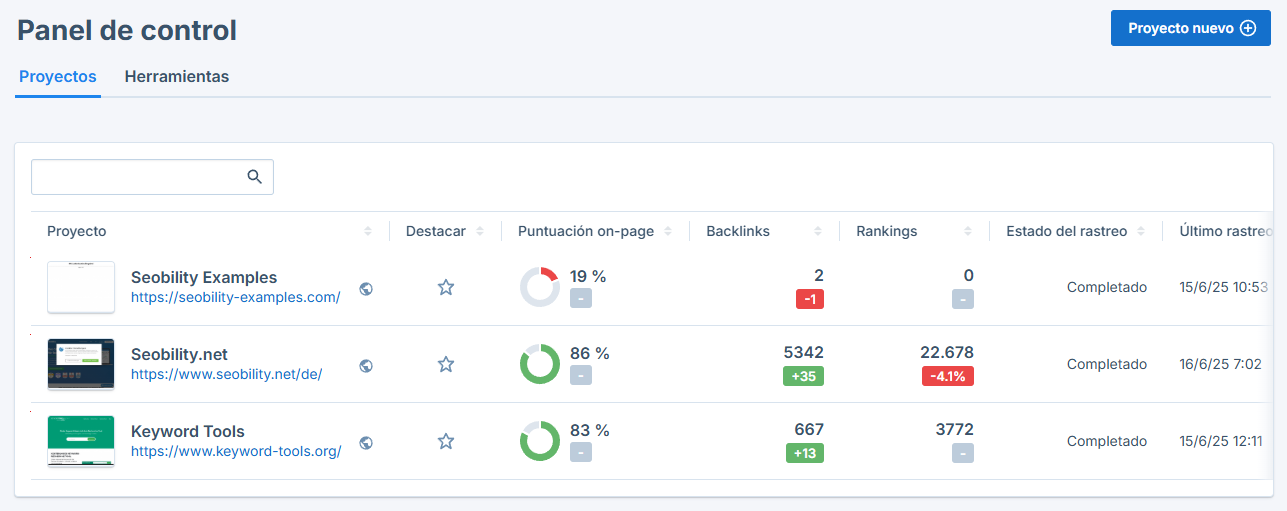Click Completado status for Seobility Examples

(x=1107, y=287)
